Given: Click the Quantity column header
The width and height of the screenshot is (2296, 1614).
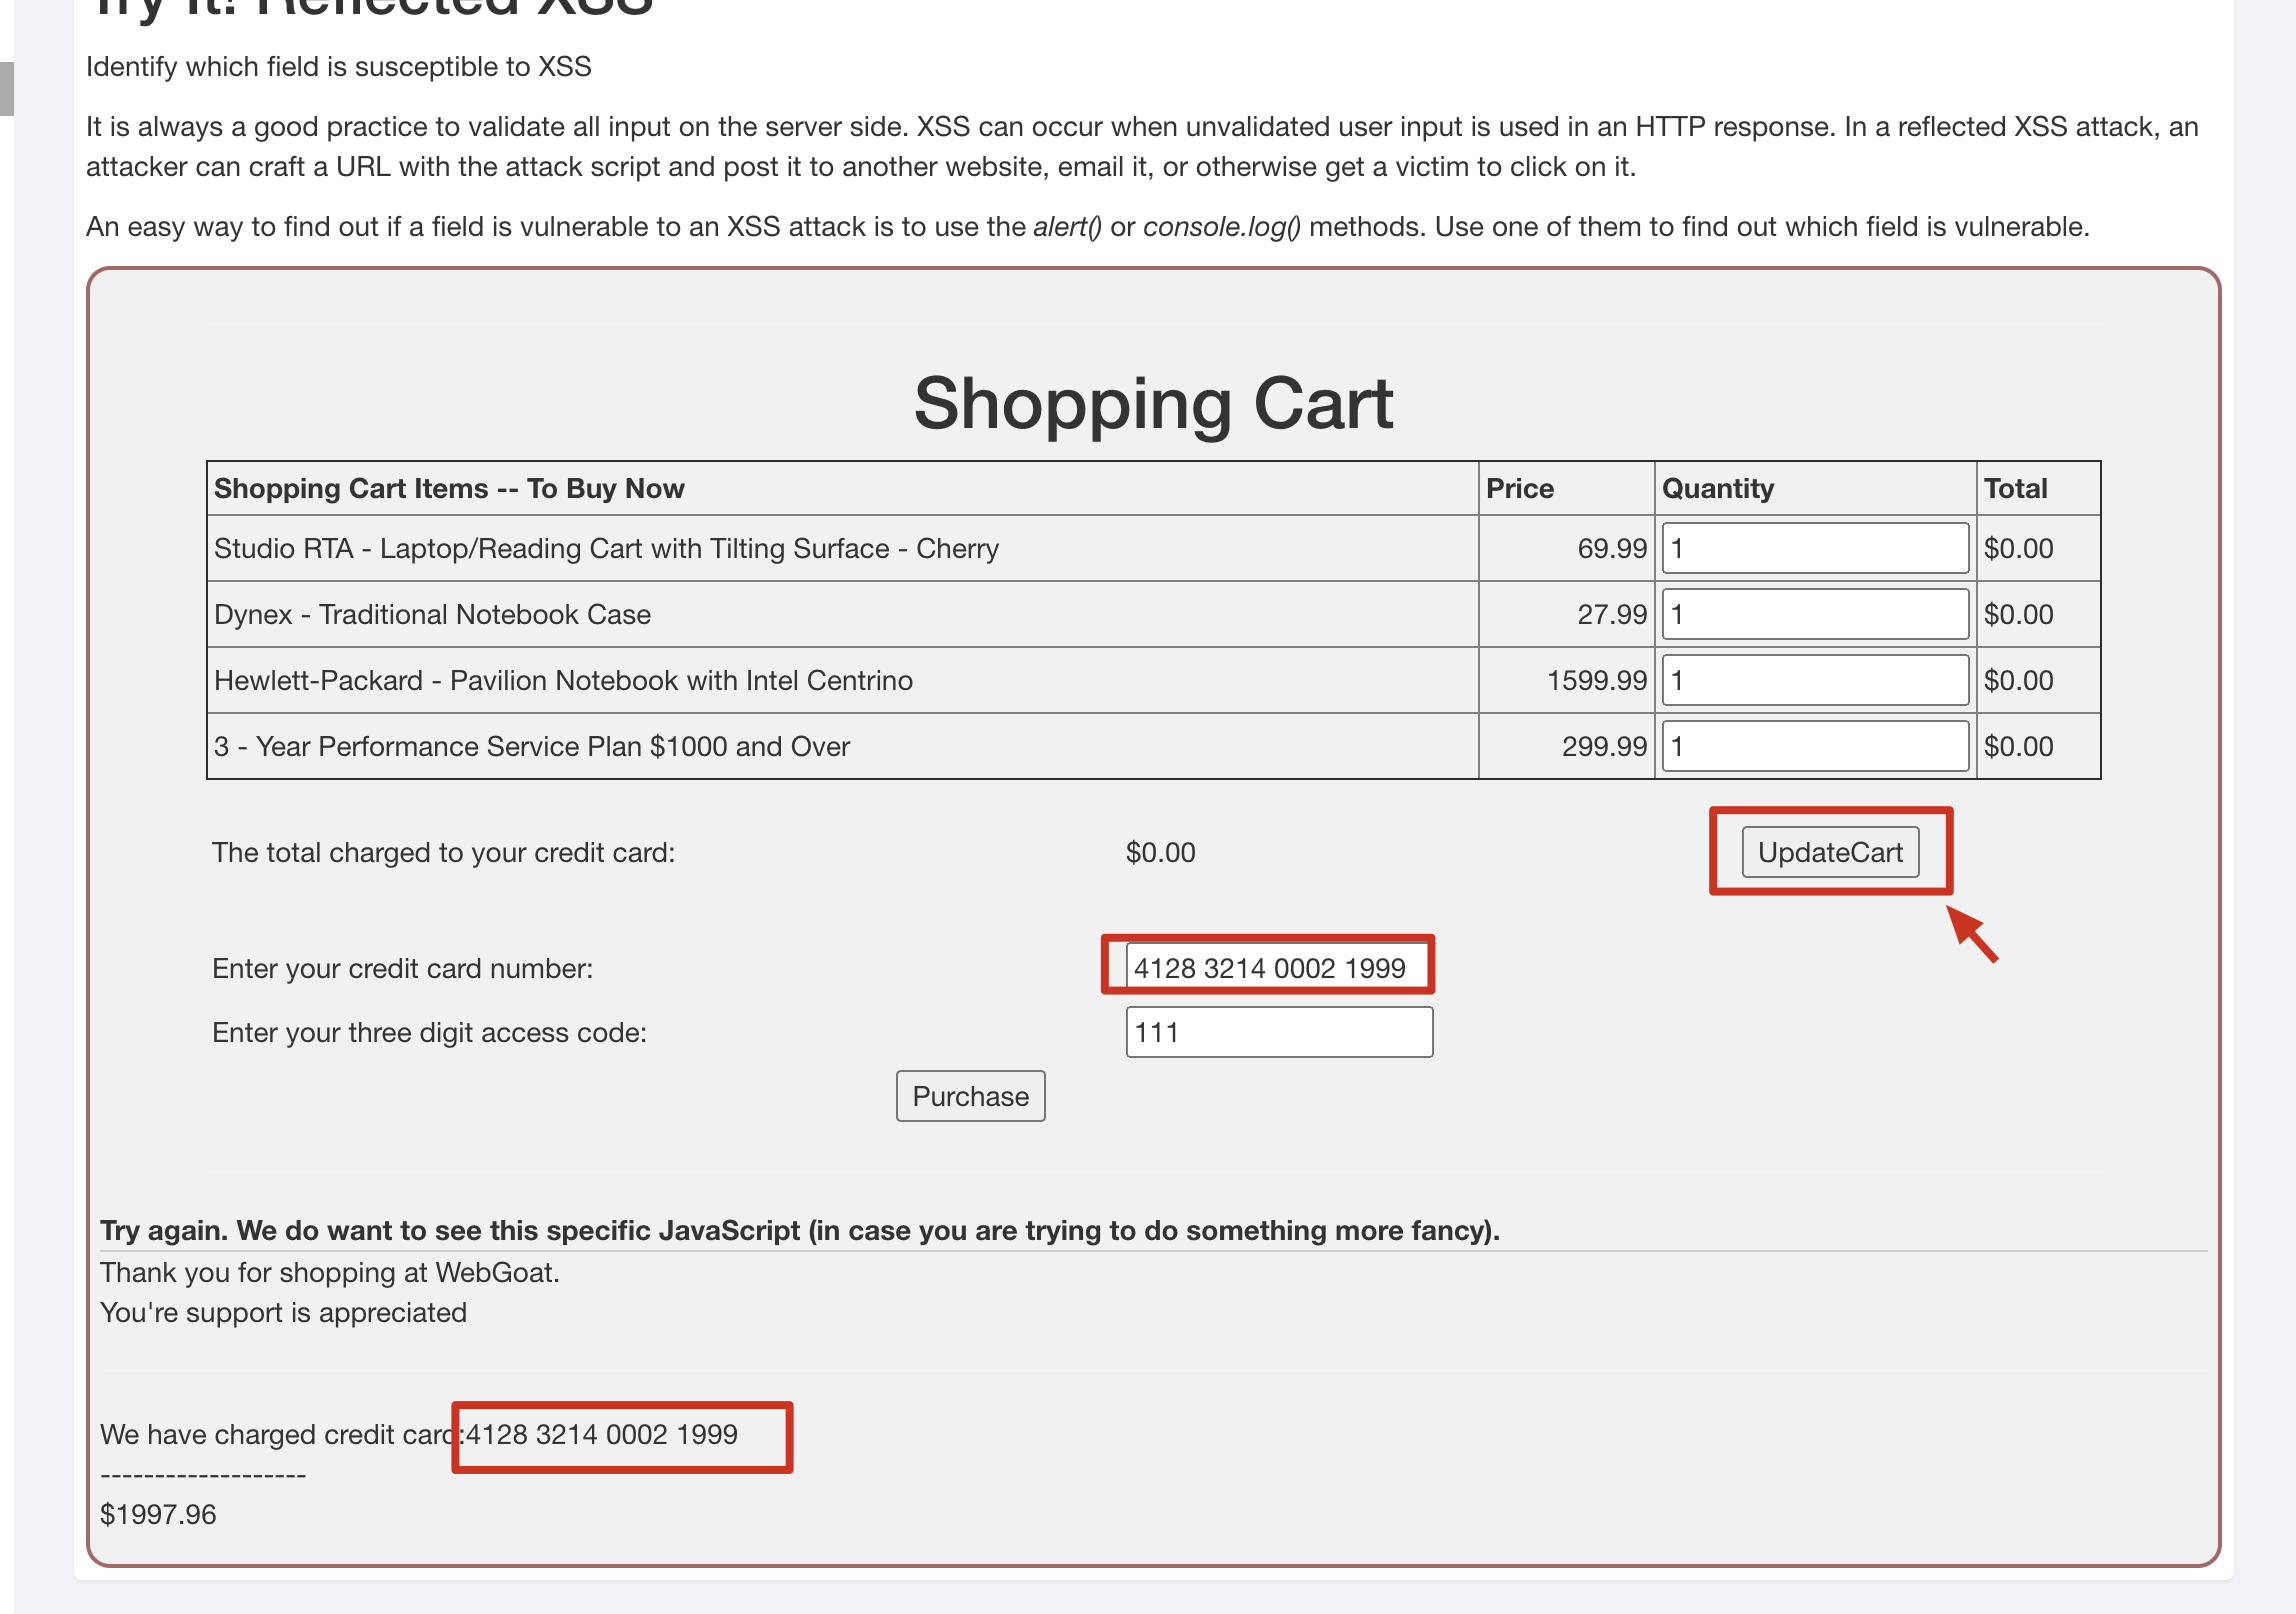Looking at the screenshot, I should point(1717,488).
